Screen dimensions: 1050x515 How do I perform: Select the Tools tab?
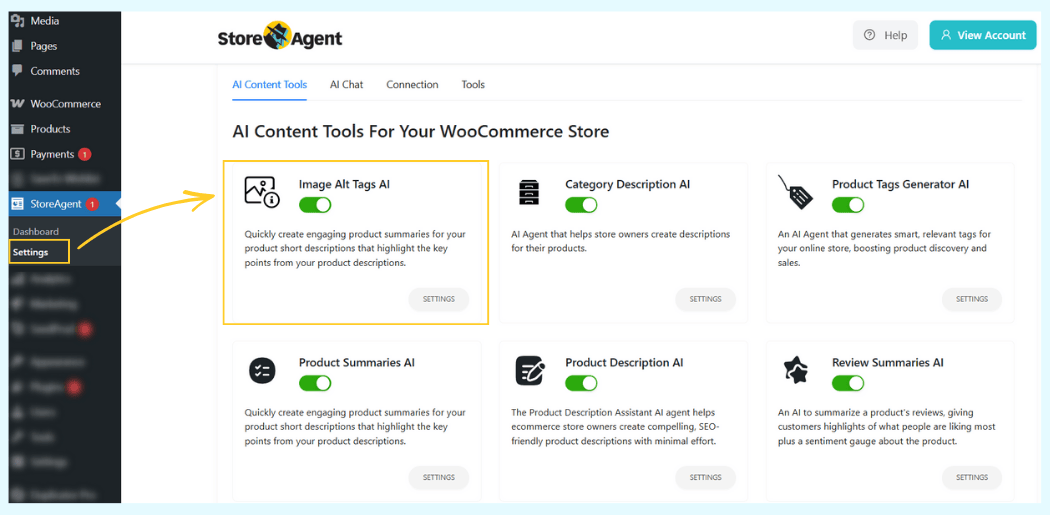(x=473, y=85)
